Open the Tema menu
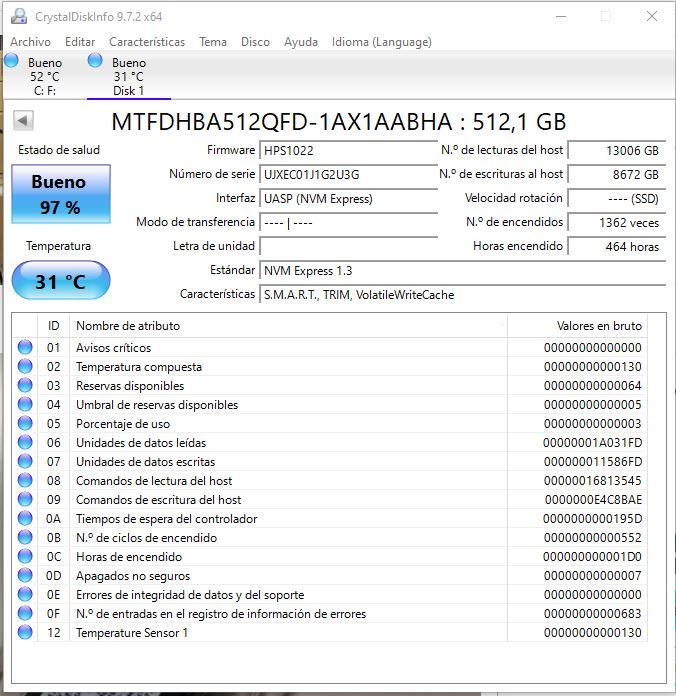This screenshot has height=696, width=676. (x=213, y=42)
